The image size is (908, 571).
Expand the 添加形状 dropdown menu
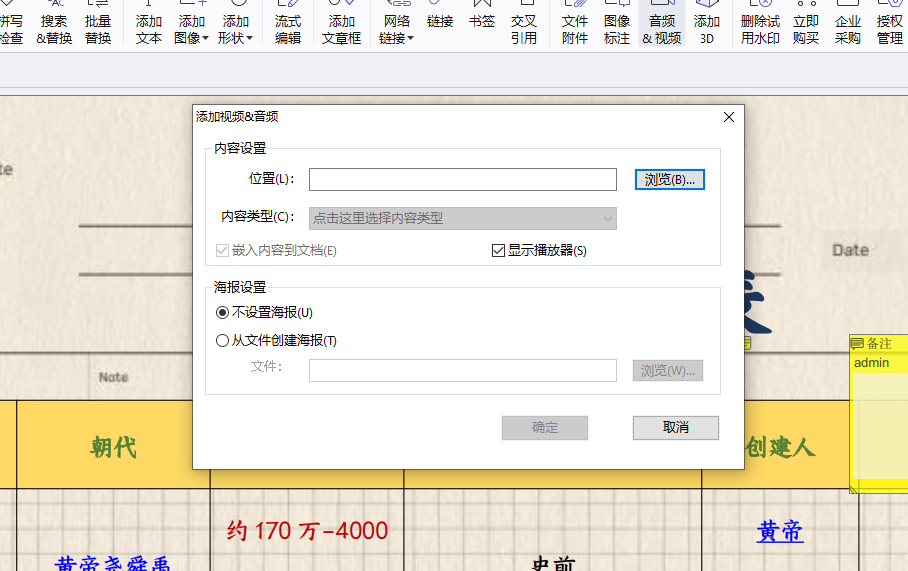249,39
